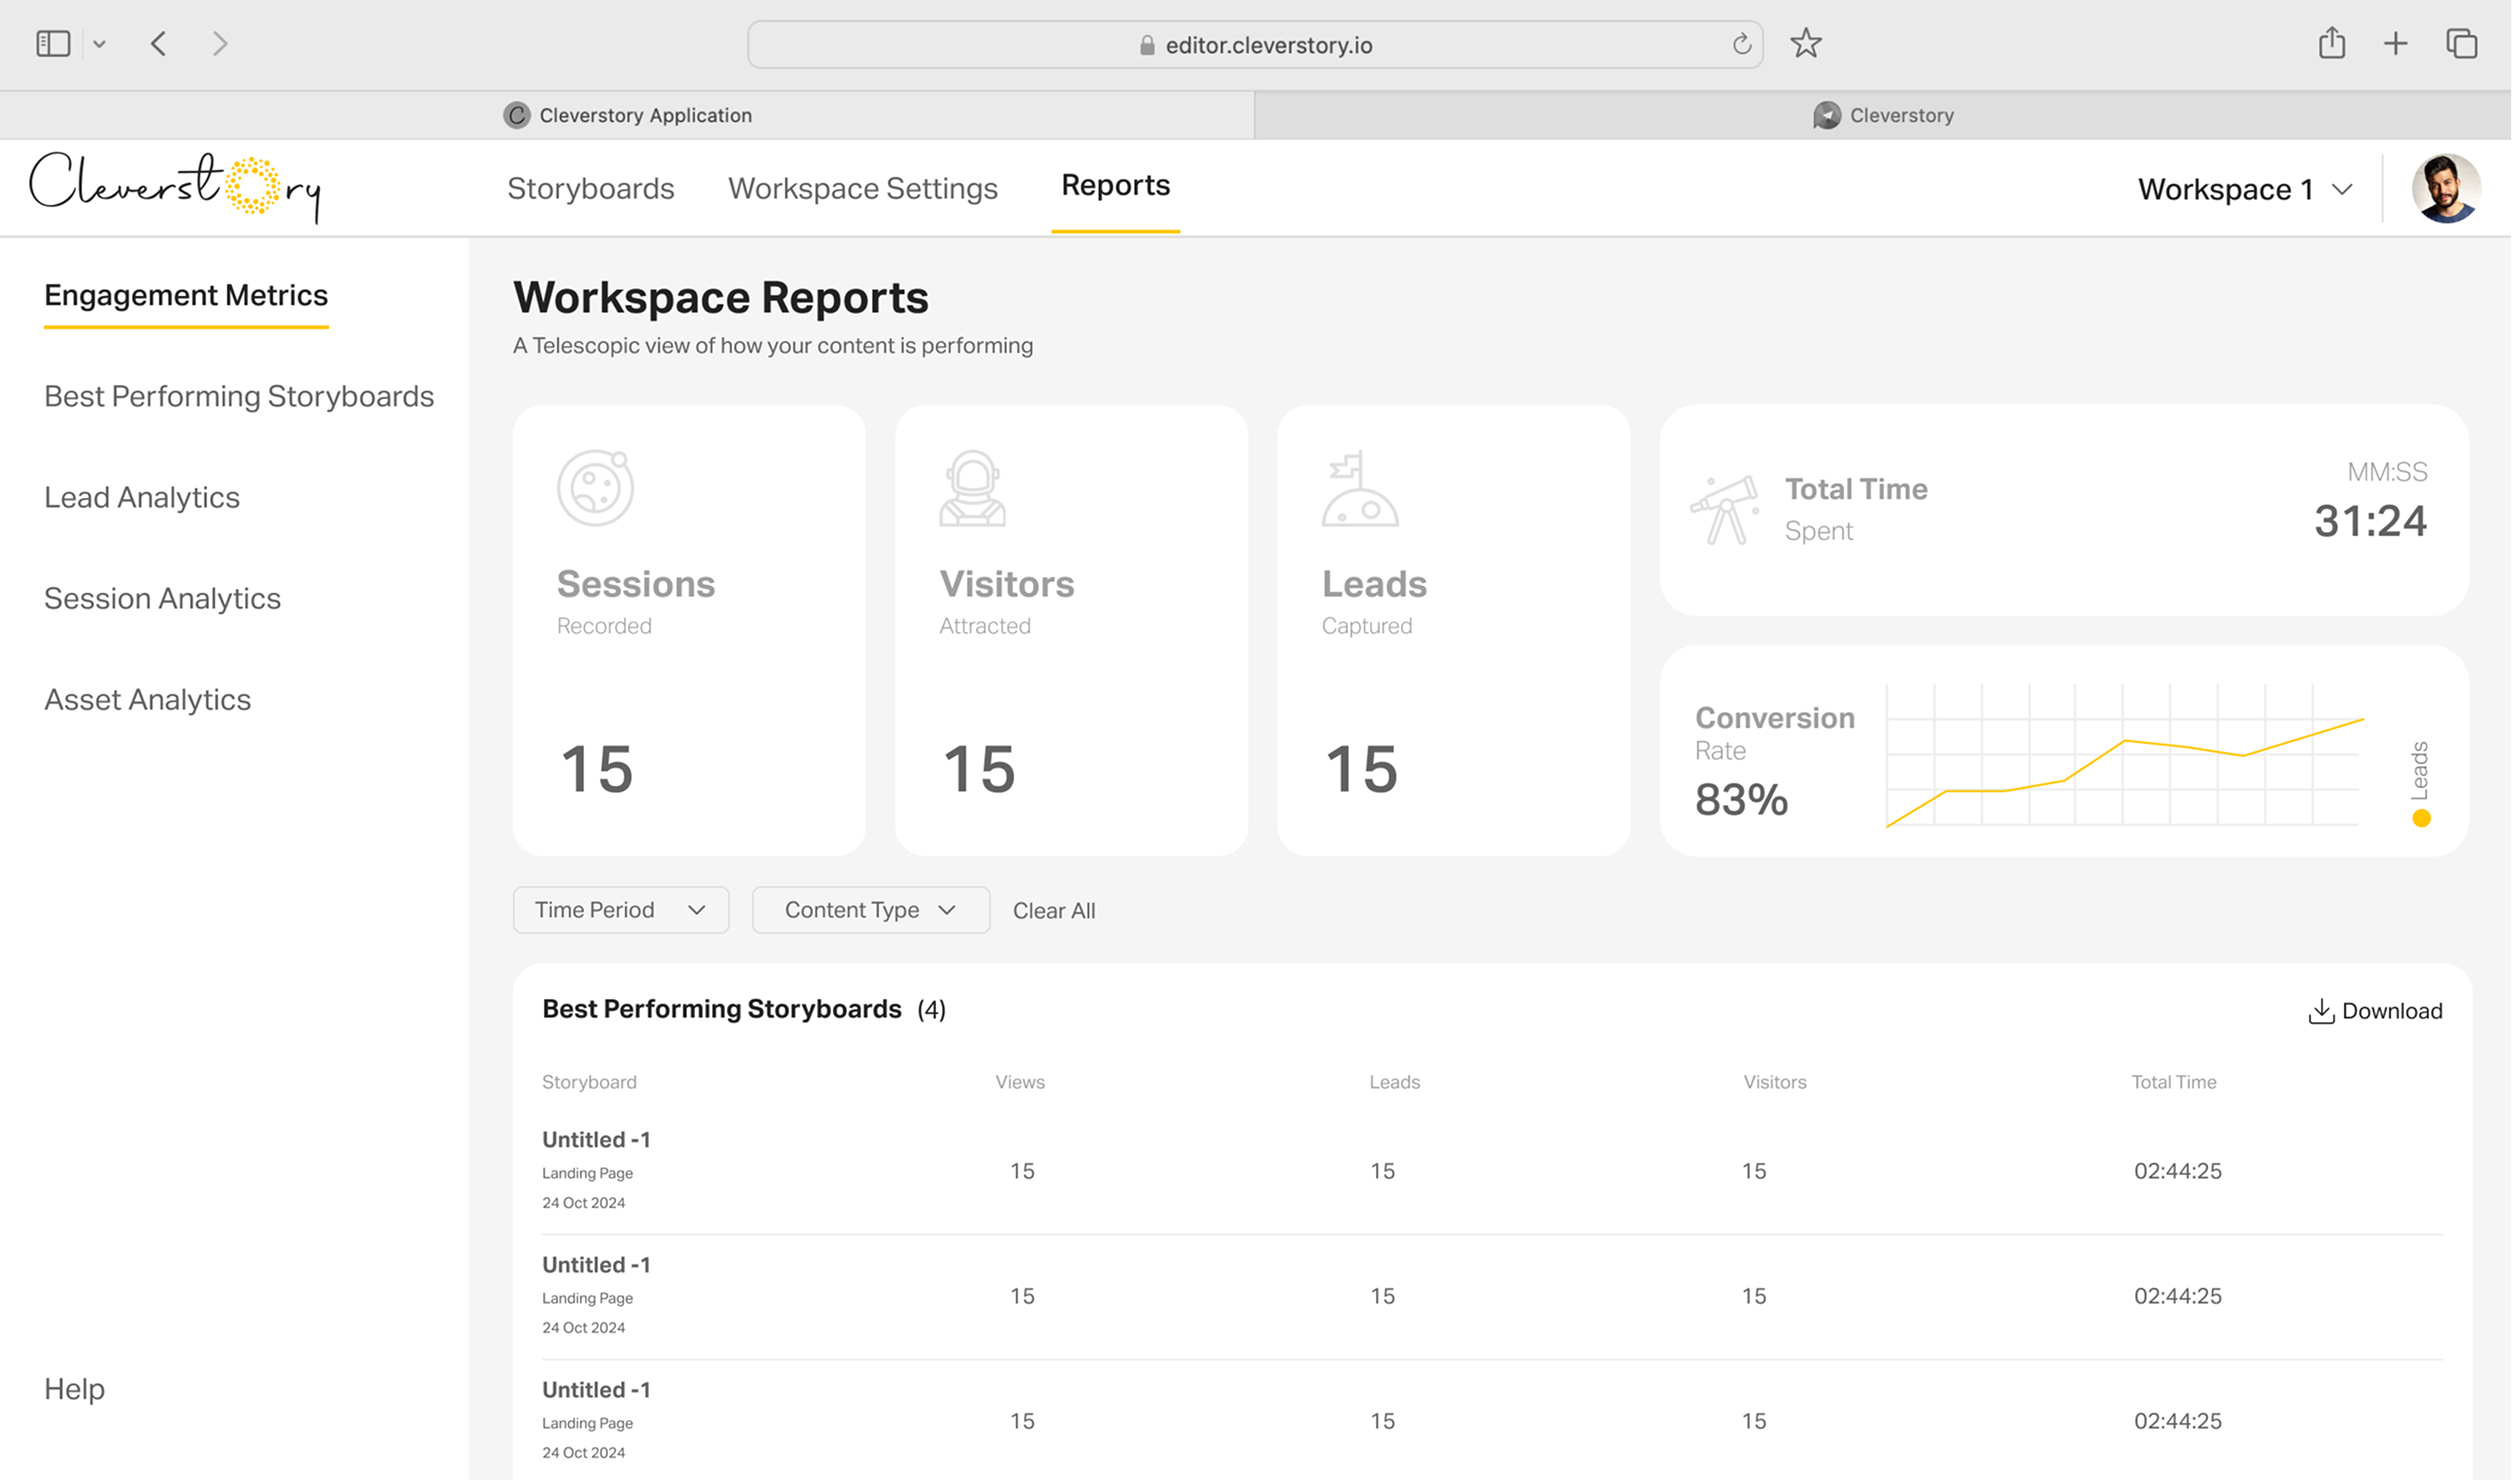2512x1480 pixels.
Task: Open the Workspace Settings tab
Action: point(863,188)
